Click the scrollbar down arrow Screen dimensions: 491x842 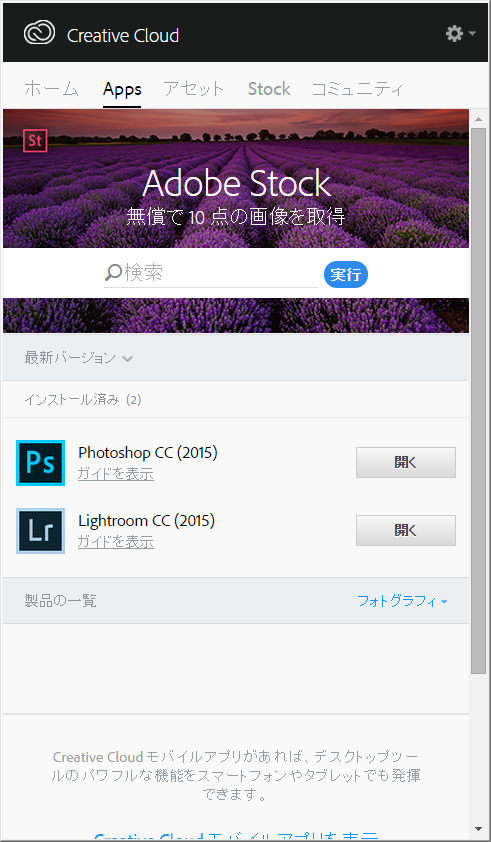coord(479,830)
